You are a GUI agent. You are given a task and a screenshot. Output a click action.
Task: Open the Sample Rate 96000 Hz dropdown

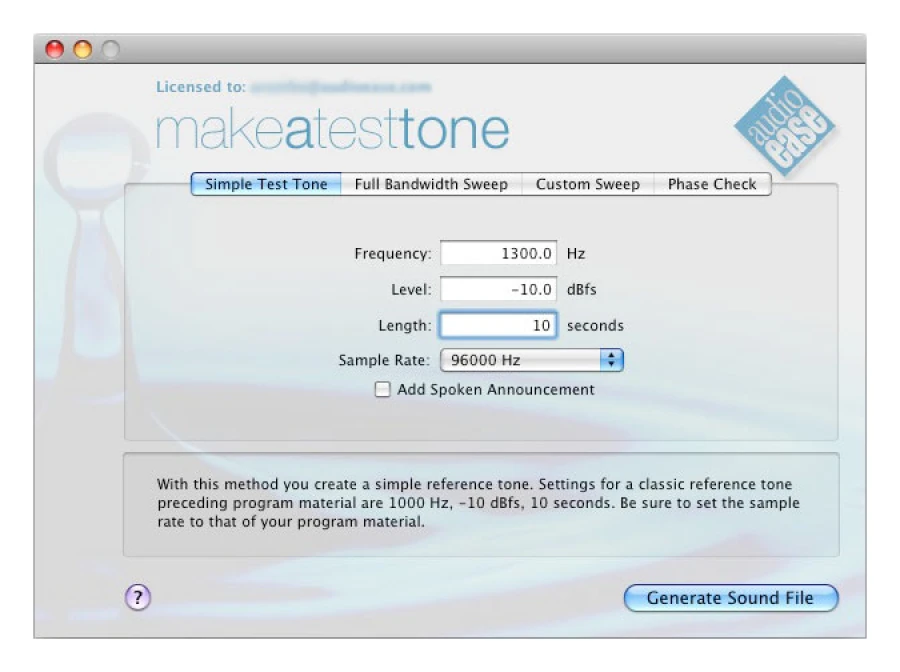532,360
